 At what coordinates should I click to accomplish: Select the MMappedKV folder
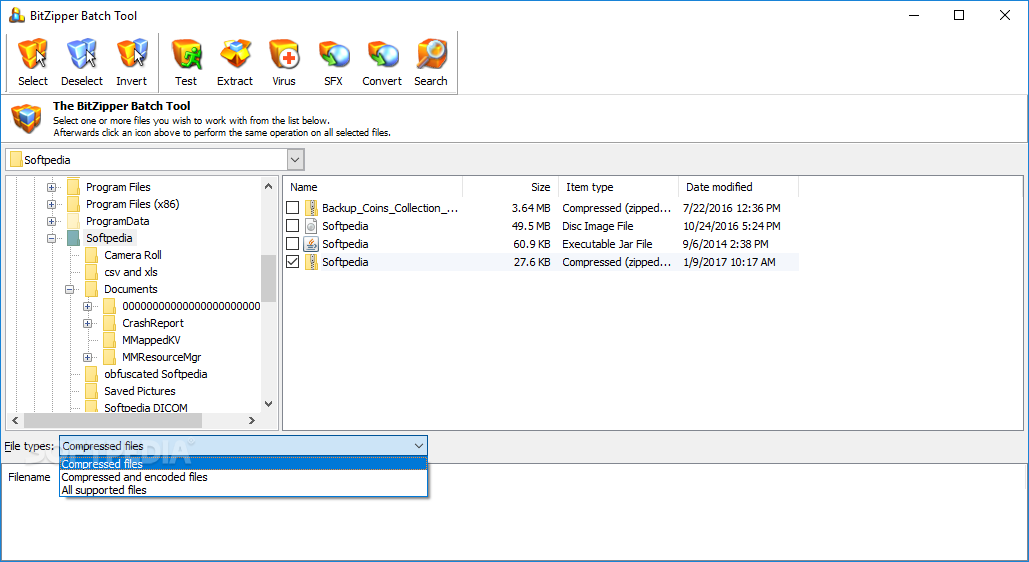pyautogui.click(x=151, y=340)
